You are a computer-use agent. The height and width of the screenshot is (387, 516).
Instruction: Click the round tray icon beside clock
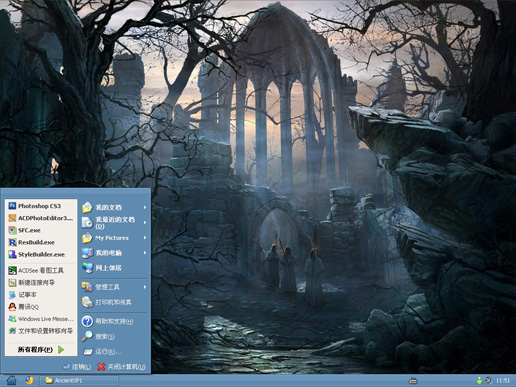tap(488, 380)
